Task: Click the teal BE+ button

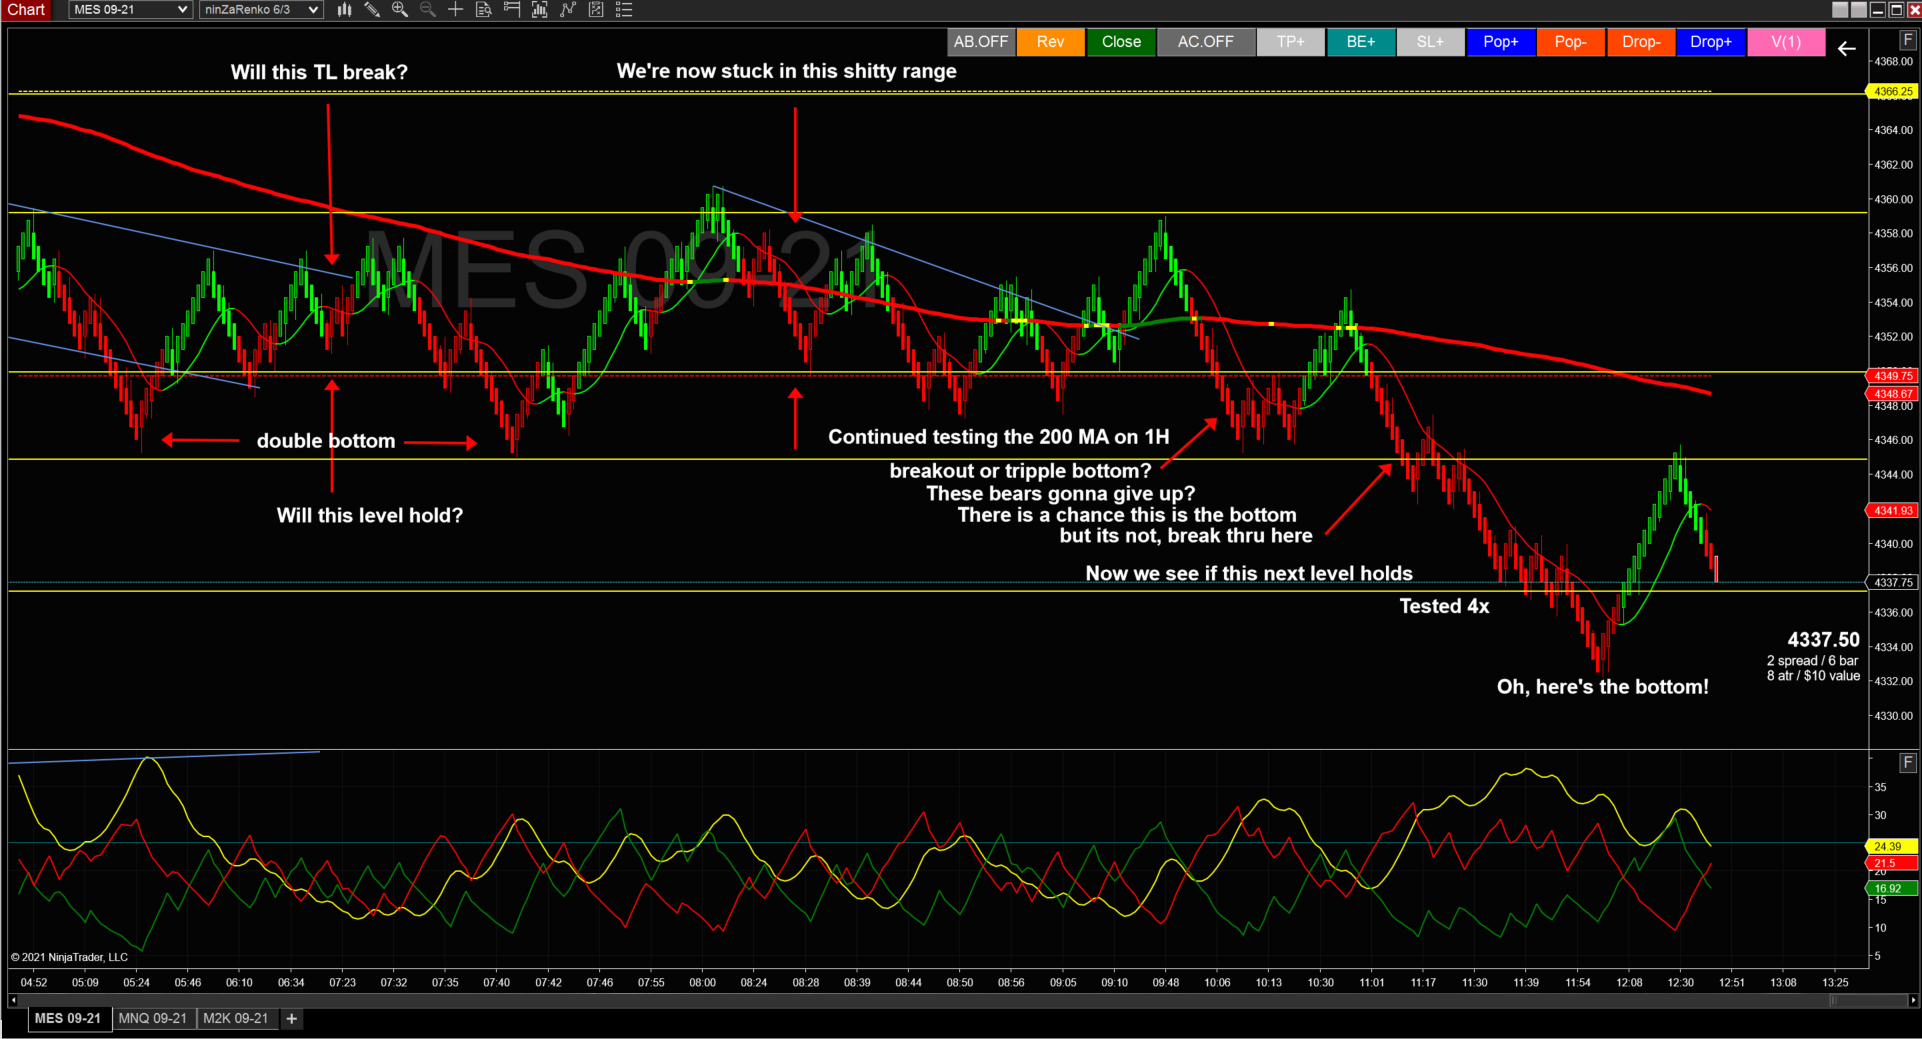Action: (x=1361, y=42)
